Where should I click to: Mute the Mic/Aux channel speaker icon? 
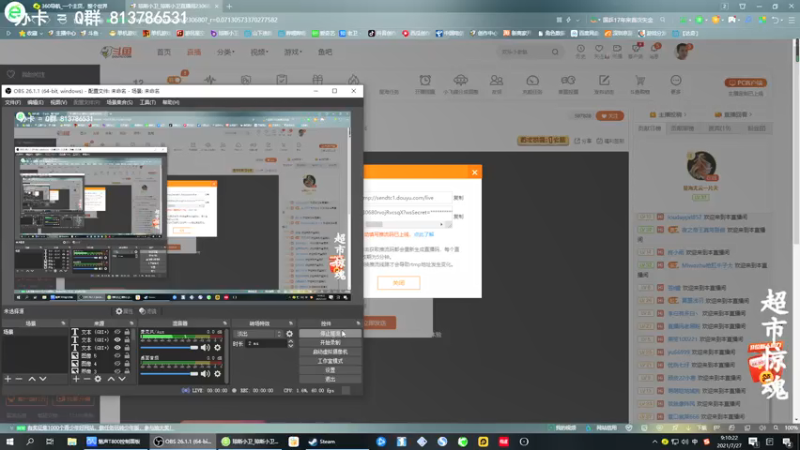pyautogui.click(x=205, y=347)
